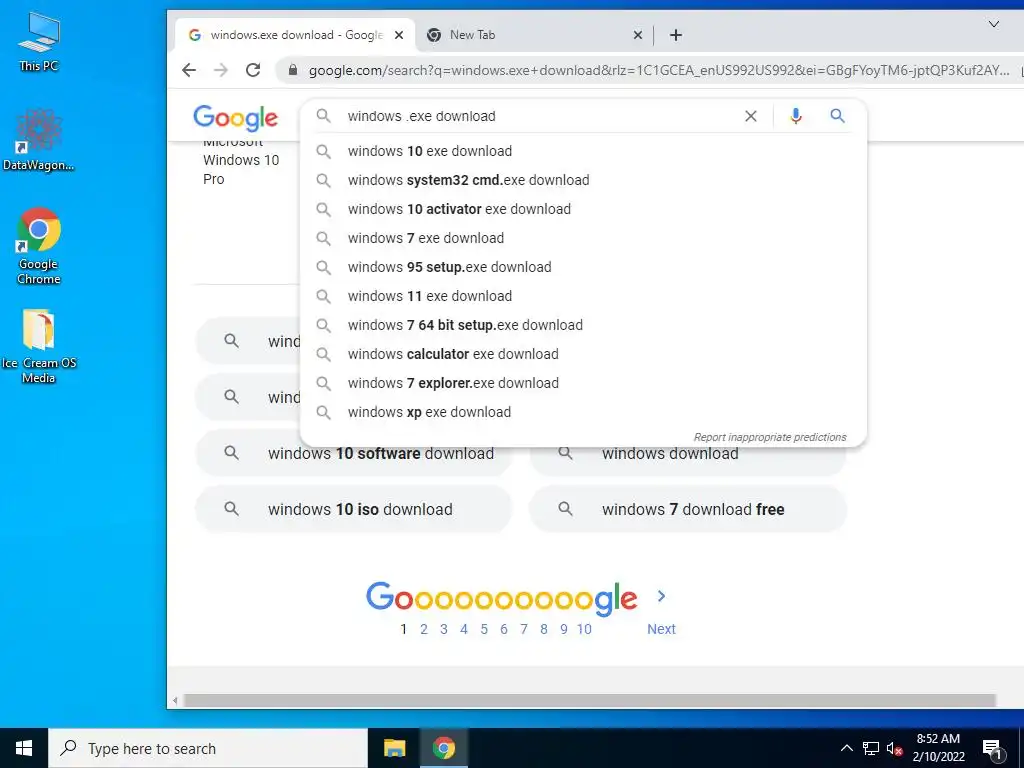Image resolution: width=1024 pixels, height=768 pixels.
Task: Select Ice Cream OS Media folder icon
Action: click(x=39, y=345)
